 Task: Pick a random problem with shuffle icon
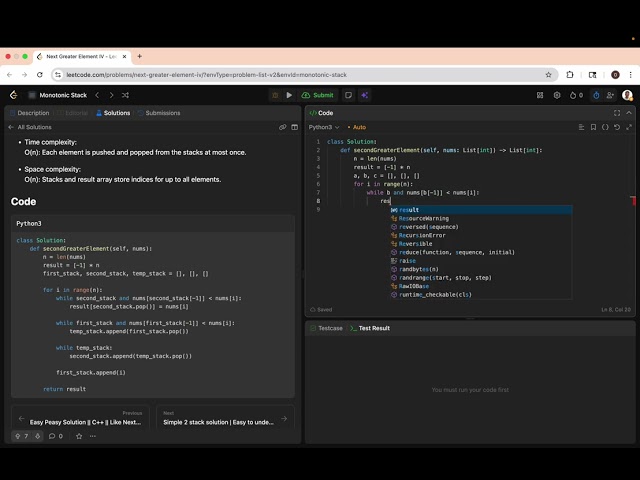point(125,95)
